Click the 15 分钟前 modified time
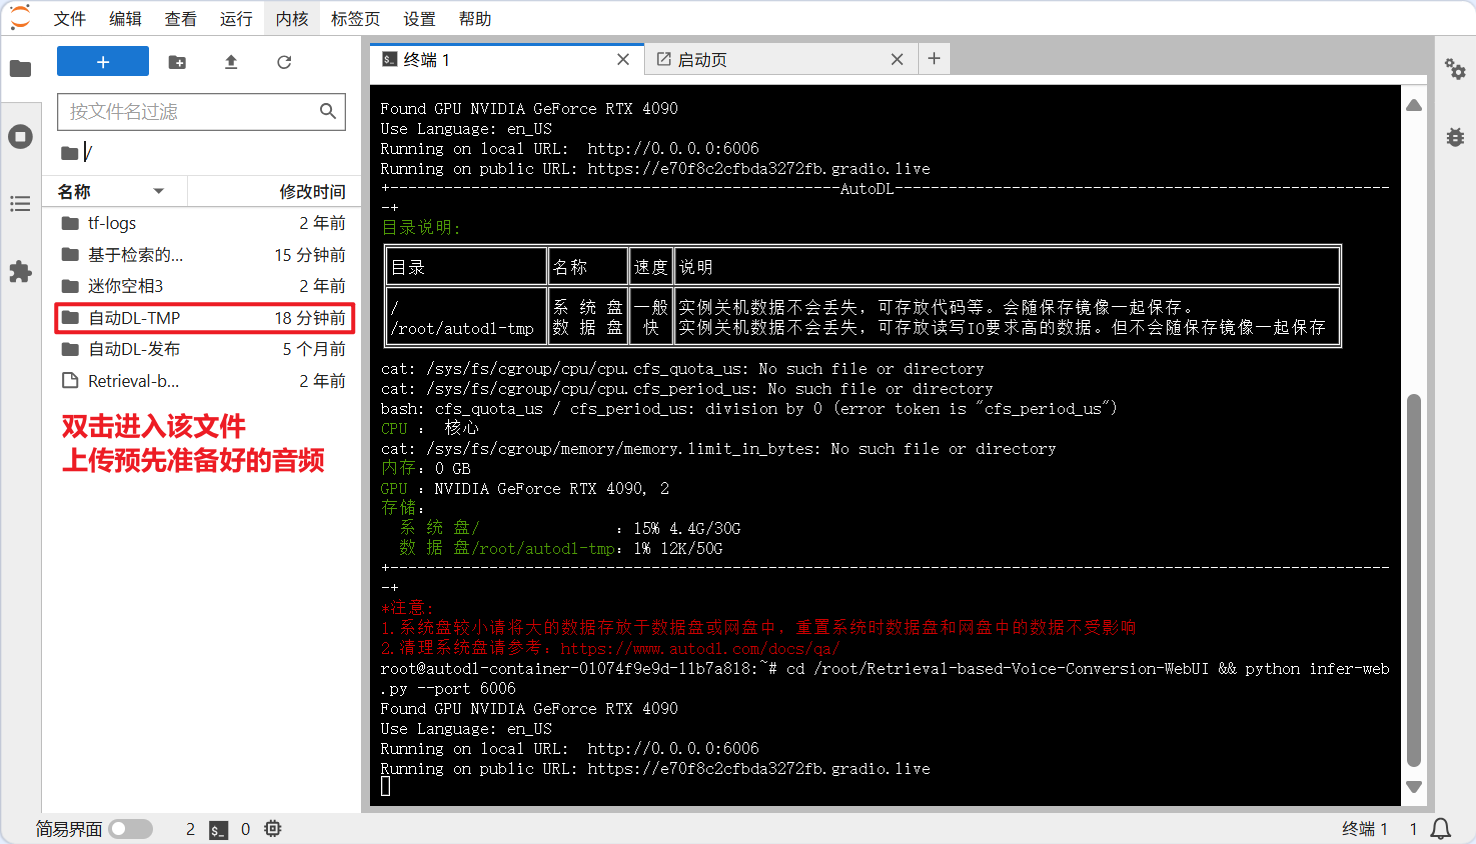Screen dimensions: 1476x844 pyautogui.click(x=310, y=255)
